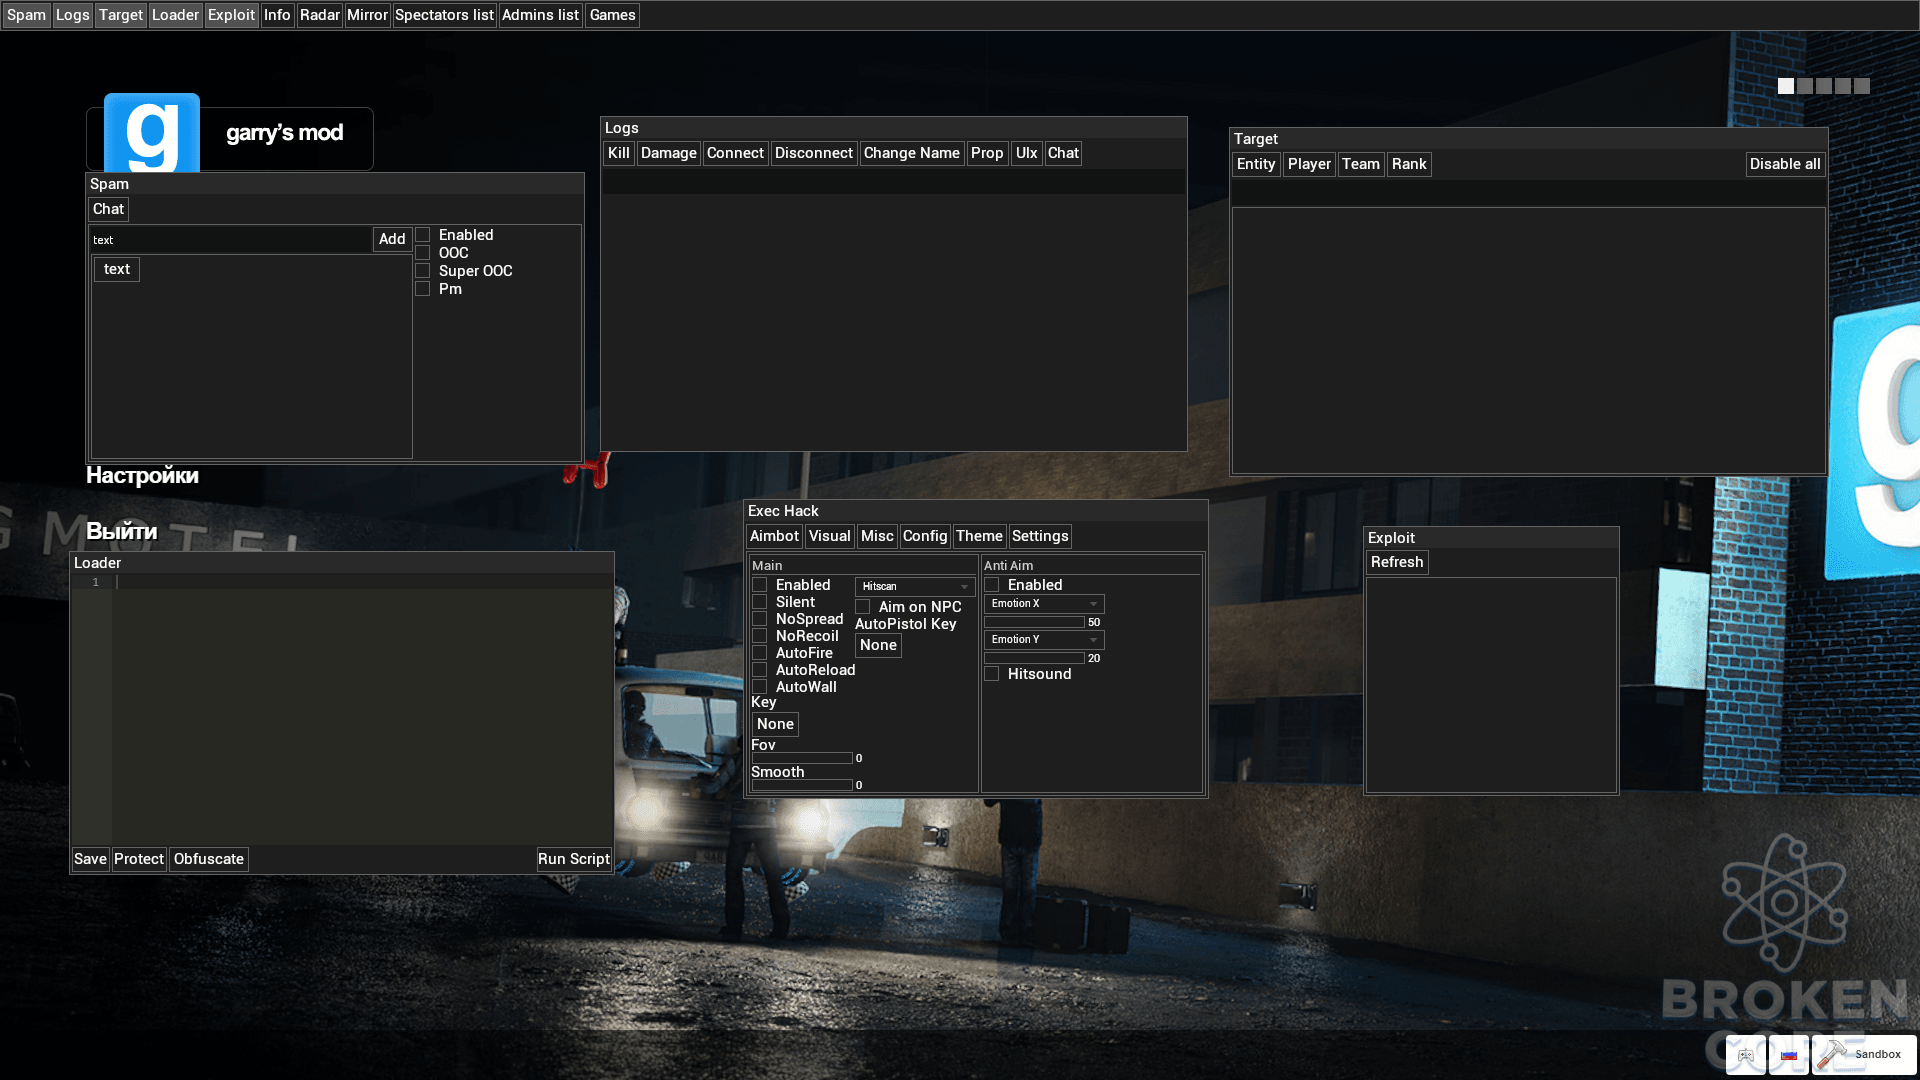Toggle the AutoFire checkbox
This screenshot has height=1080, width=1920.
click(760, 653)
